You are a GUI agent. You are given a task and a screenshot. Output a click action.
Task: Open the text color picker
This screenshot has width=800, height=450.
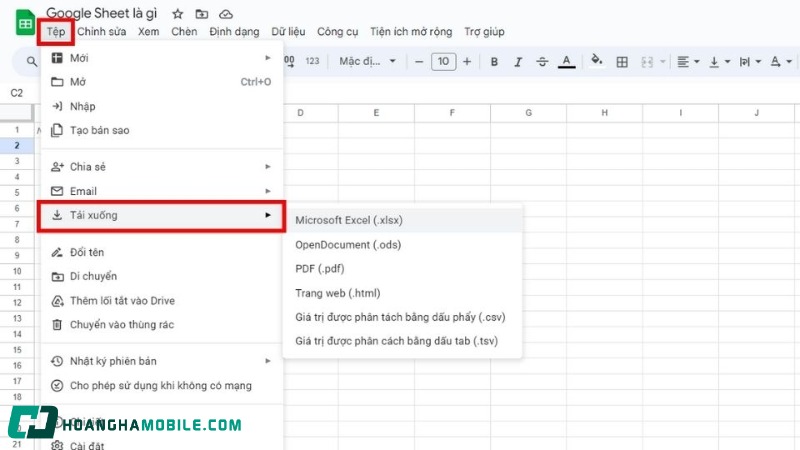pyautogui.click(x=567, y=62)
